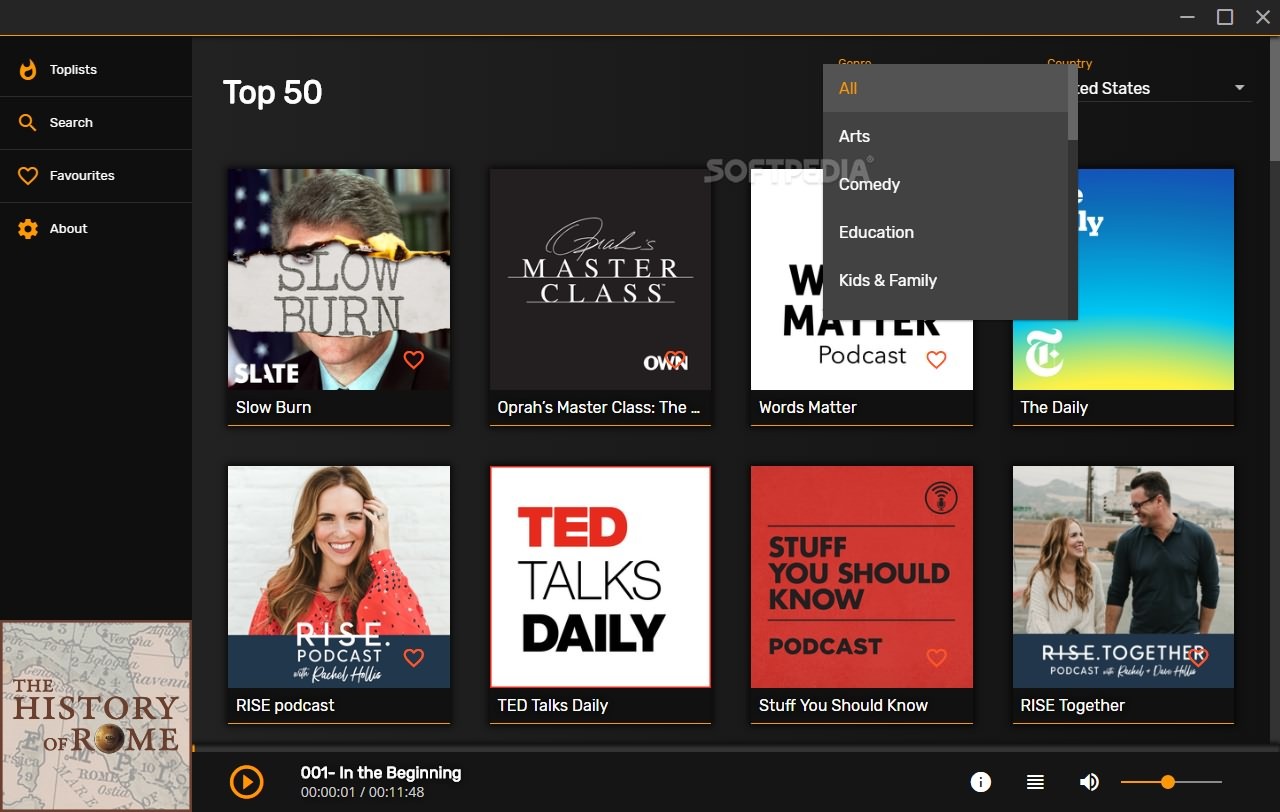The height and width of the screenshot is (812, 1280).
Task: Click the playback progress bar
Action: coord(736,748)
